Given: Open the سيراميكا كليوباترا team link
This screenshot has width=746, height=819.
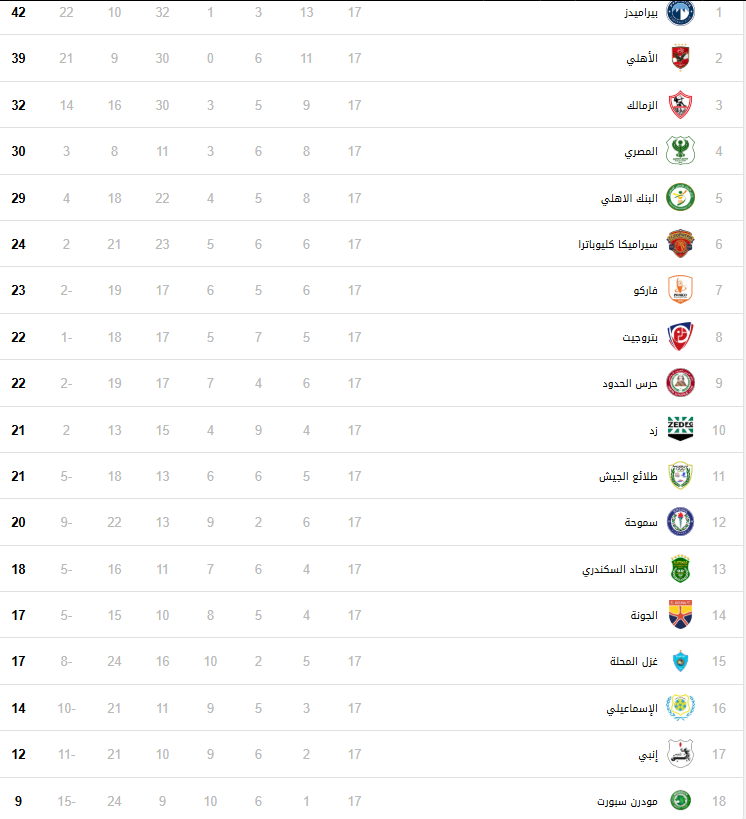Looking at the screenshot, I should [618, 244].
